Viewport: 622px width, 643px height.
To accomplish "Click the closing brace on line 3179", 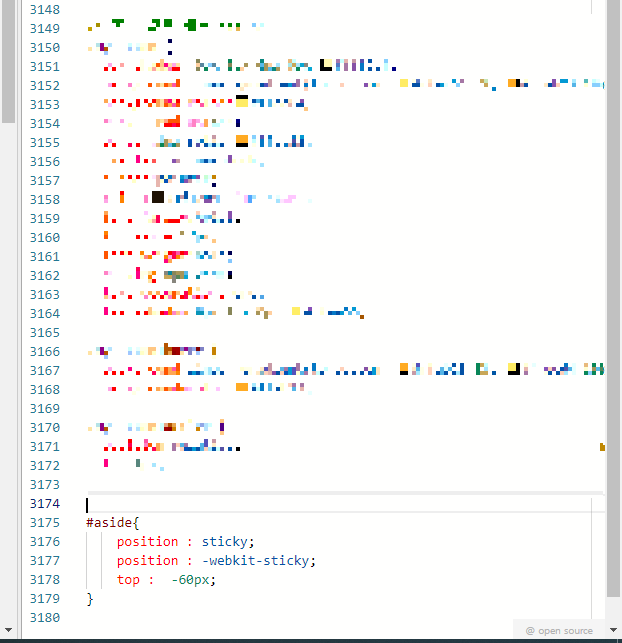I will pos(90,599).
